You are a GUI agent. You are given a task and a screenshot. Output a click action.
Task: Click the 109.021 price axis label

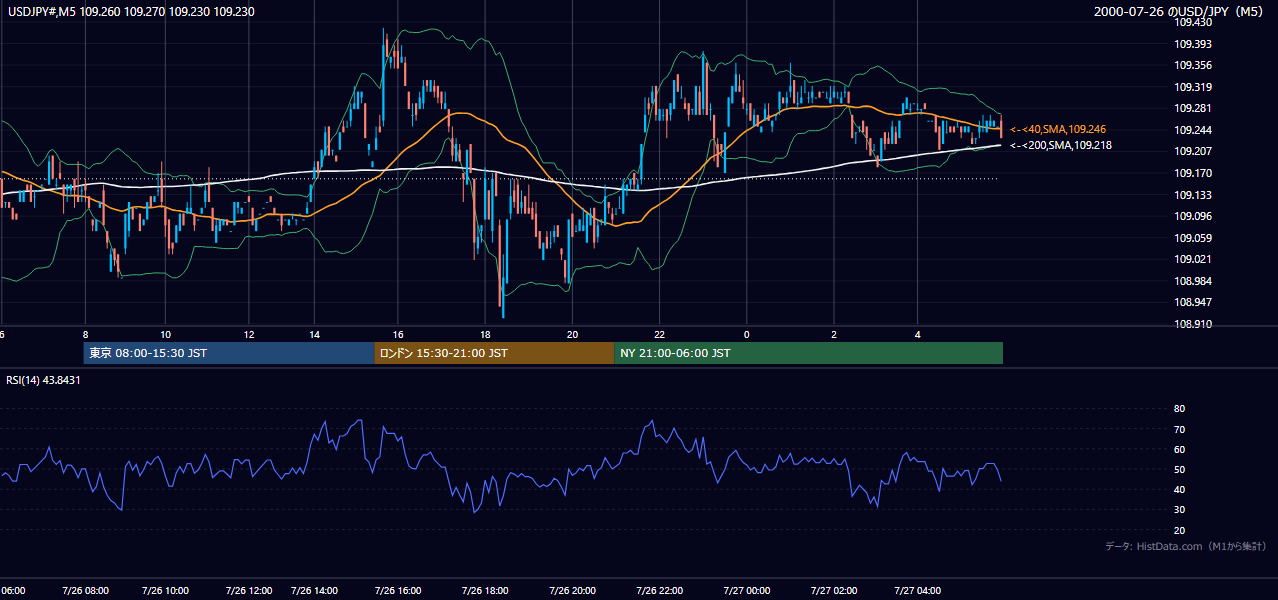click(x=1193, y=260)
